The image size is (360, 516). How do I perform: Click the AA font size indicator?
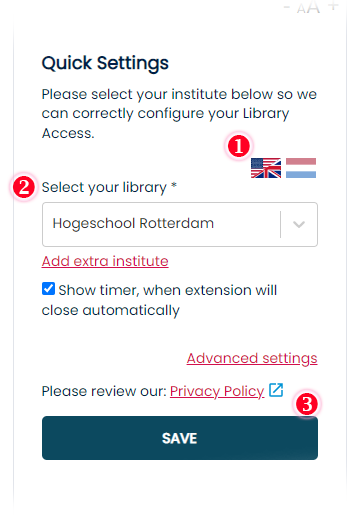(x=309, y=8)
